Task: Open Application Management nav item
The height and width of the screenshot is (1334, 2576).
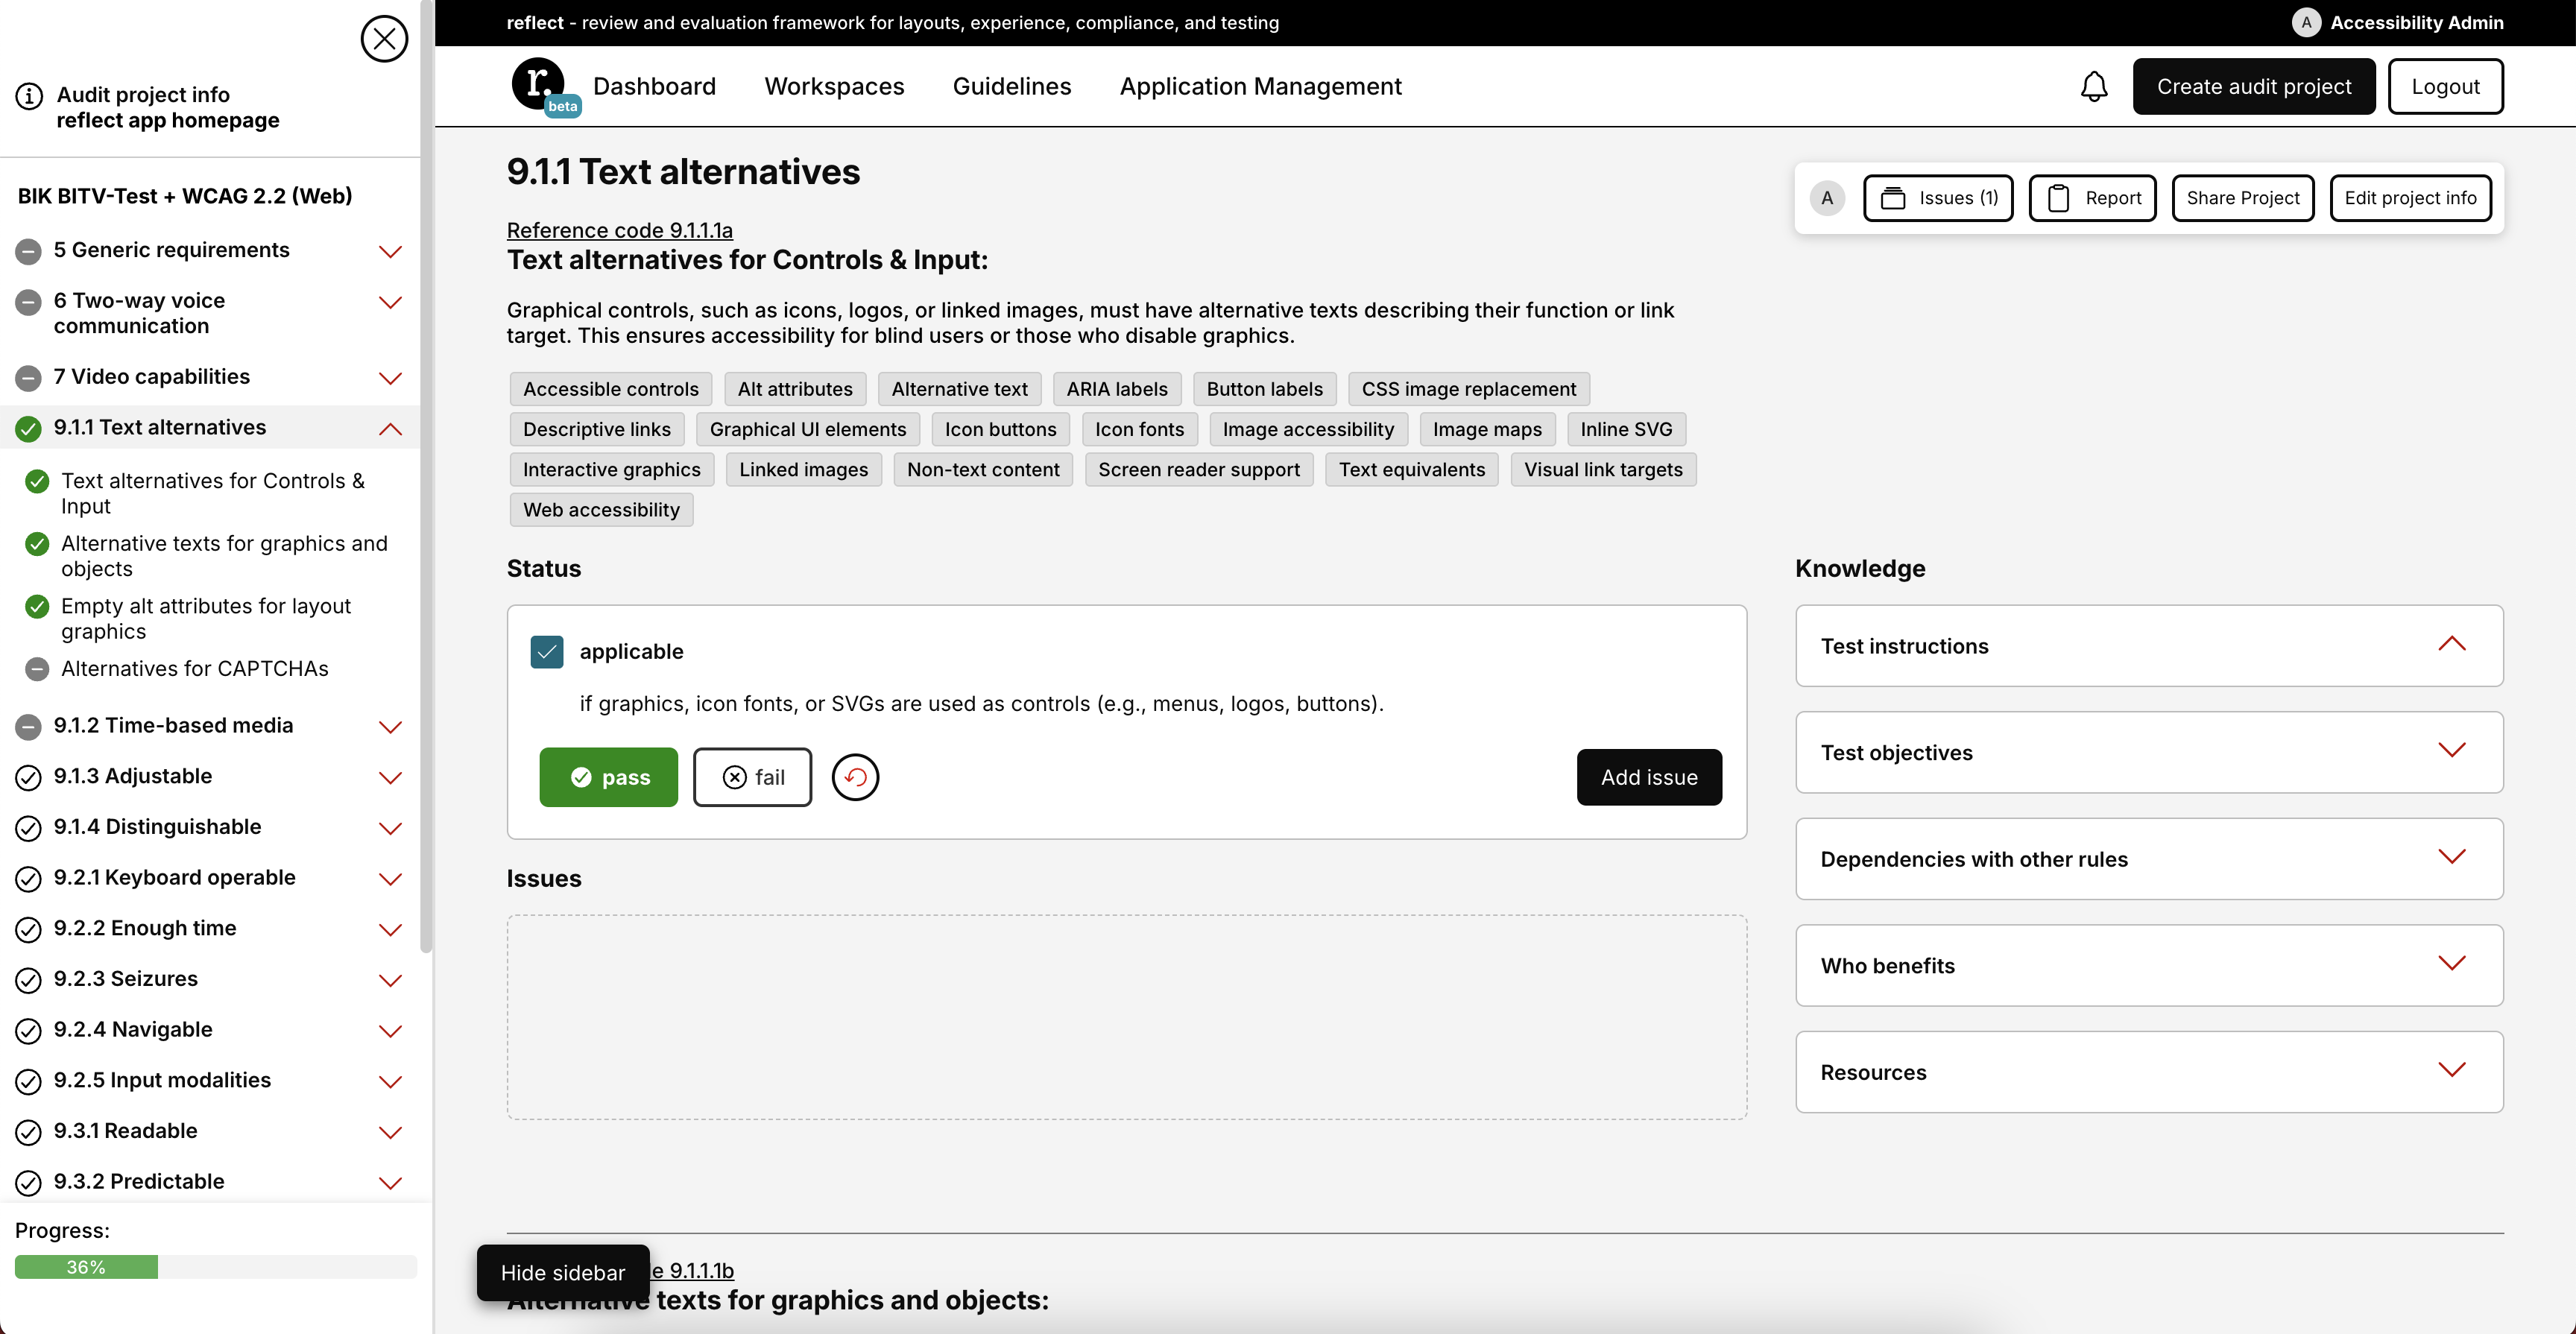Action: point(1260,86)
